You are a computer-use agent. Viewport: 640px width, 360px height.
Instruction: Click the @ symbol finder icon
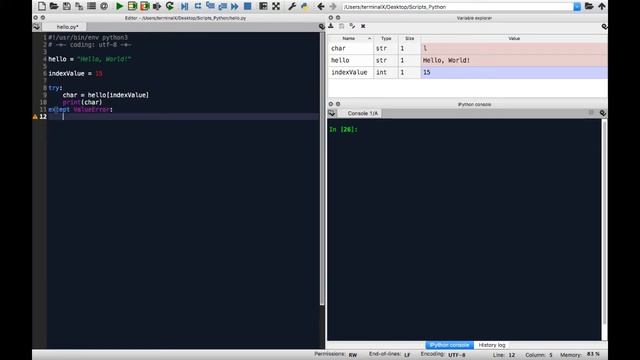tap(104, 6)
